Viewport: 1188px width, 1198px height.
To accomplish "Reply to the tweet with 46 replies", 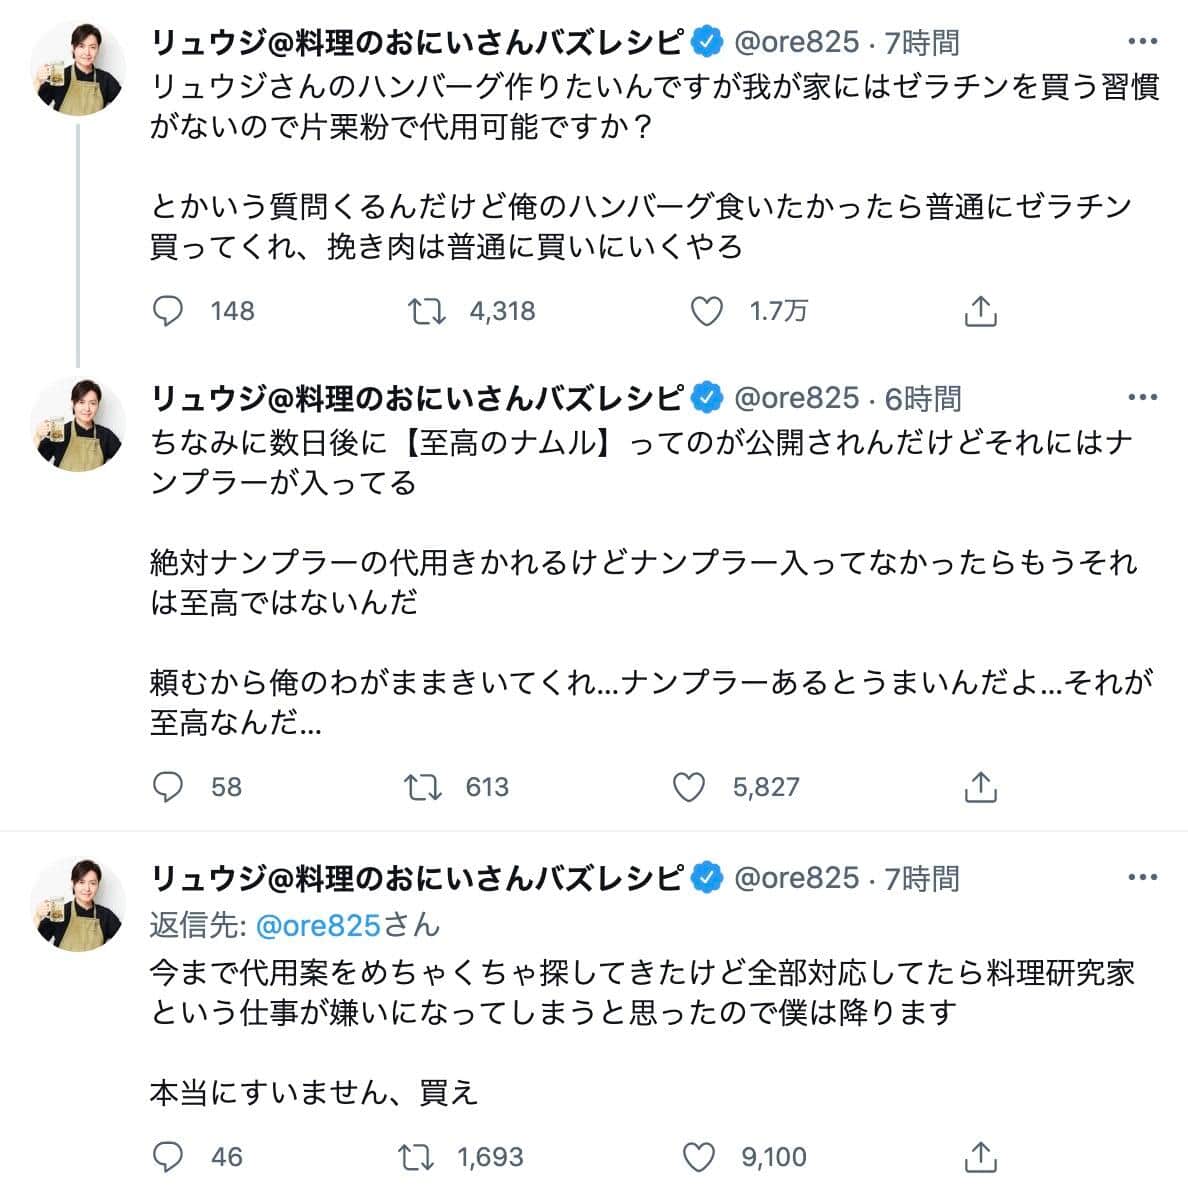I will tap(168, 1157).
